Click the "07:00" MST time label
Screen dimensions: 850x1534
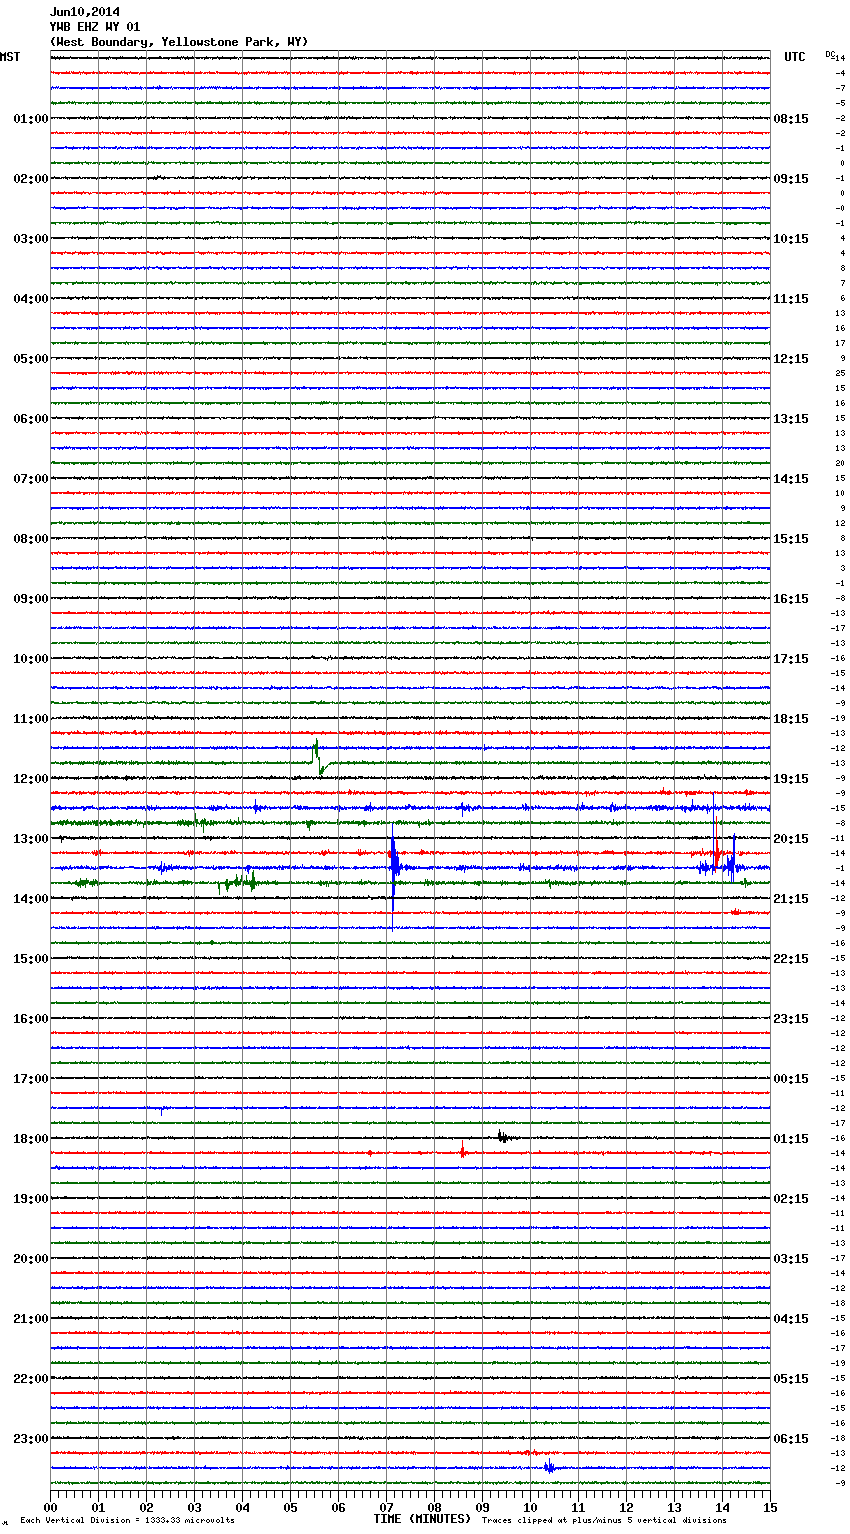tap(30, 479)
